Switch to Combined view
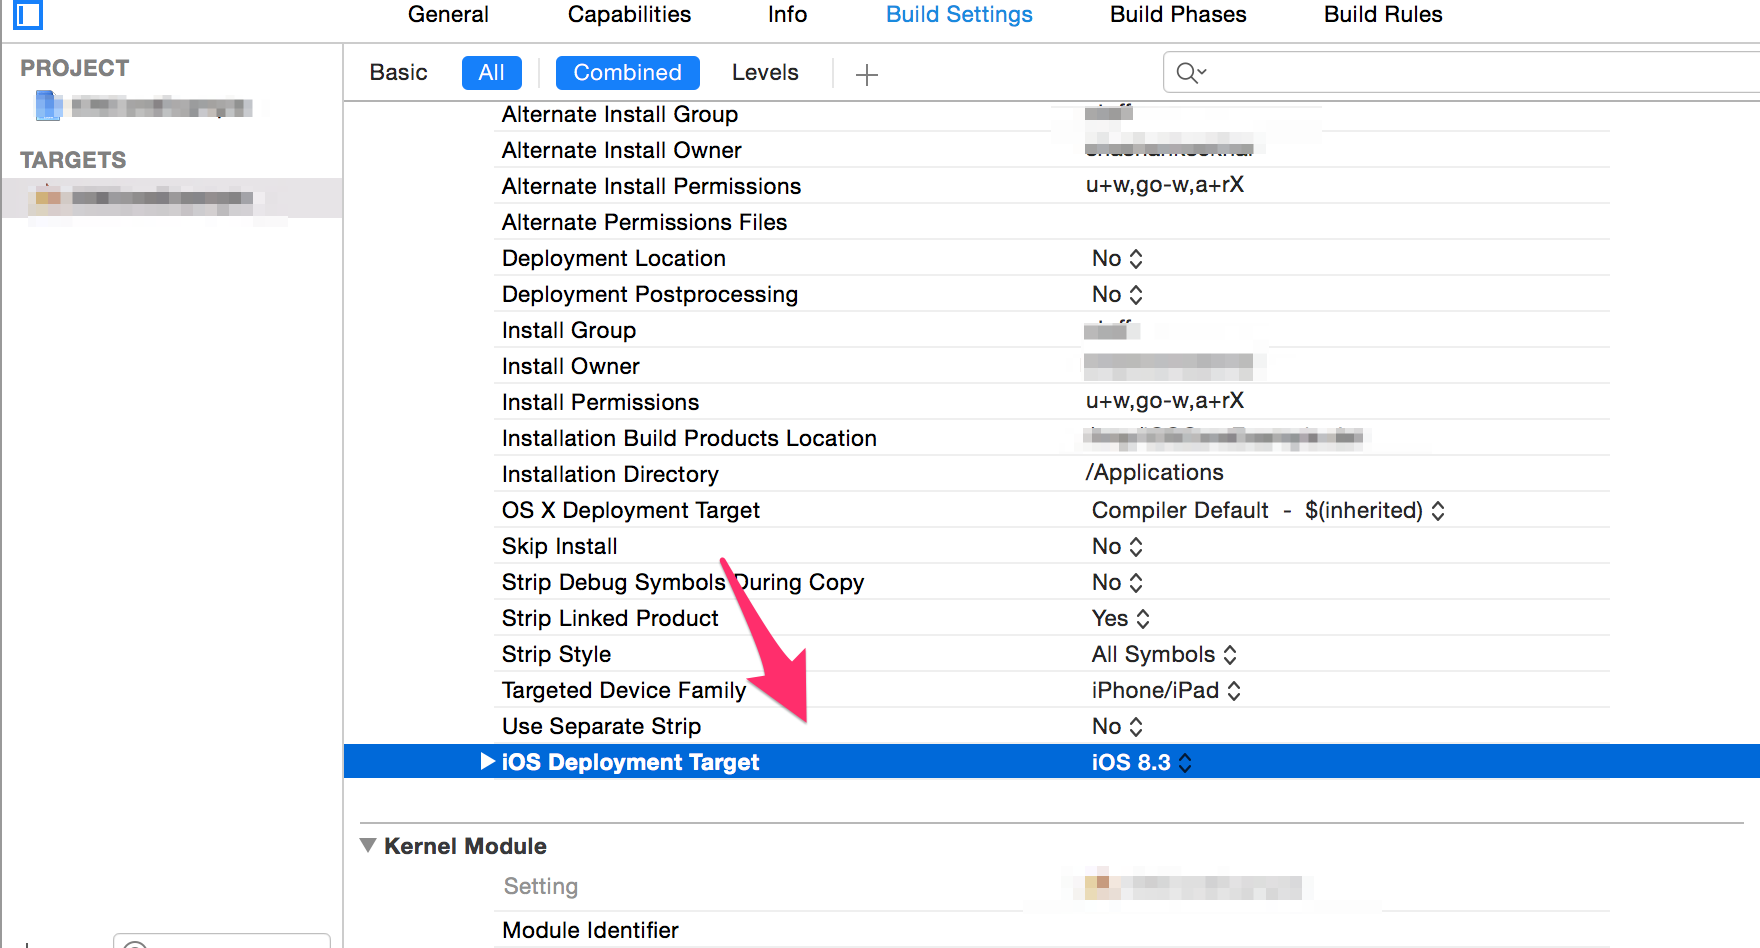 pos(627,73)
